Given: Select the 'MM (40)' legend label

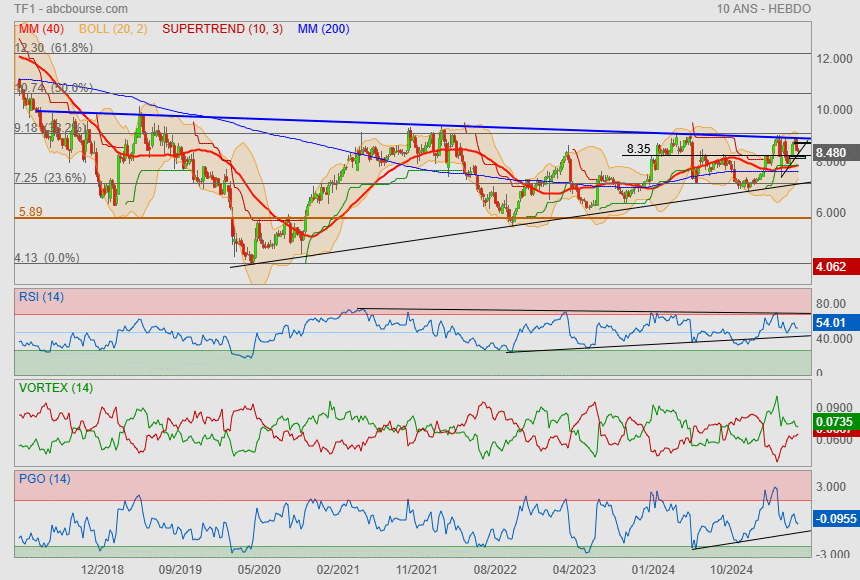Looking at the screenshot, I should 42,29.
